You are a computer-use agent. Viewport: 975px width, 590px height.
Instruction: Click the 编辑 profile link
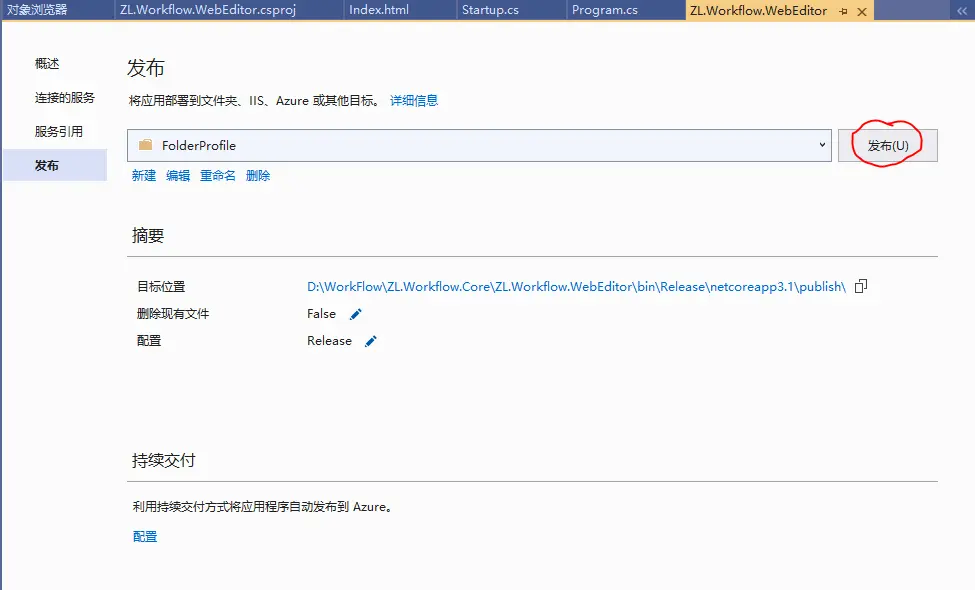coord(178,176)
